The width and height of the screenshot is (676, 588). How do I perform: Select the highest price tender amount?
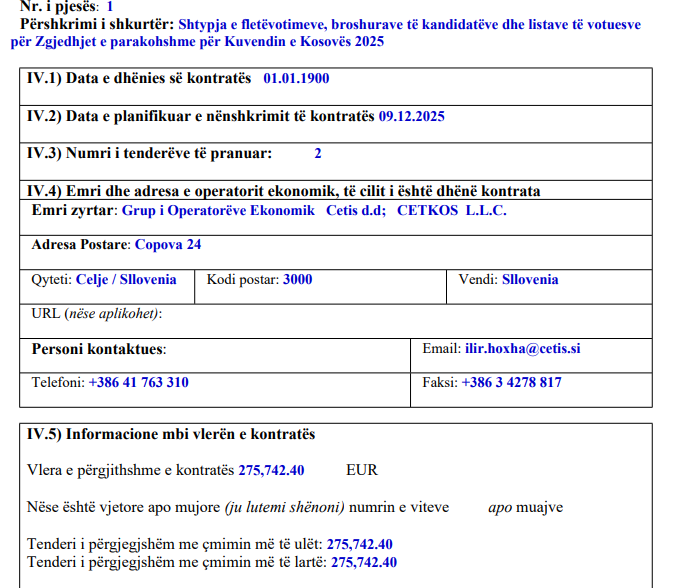click(364, 562)
